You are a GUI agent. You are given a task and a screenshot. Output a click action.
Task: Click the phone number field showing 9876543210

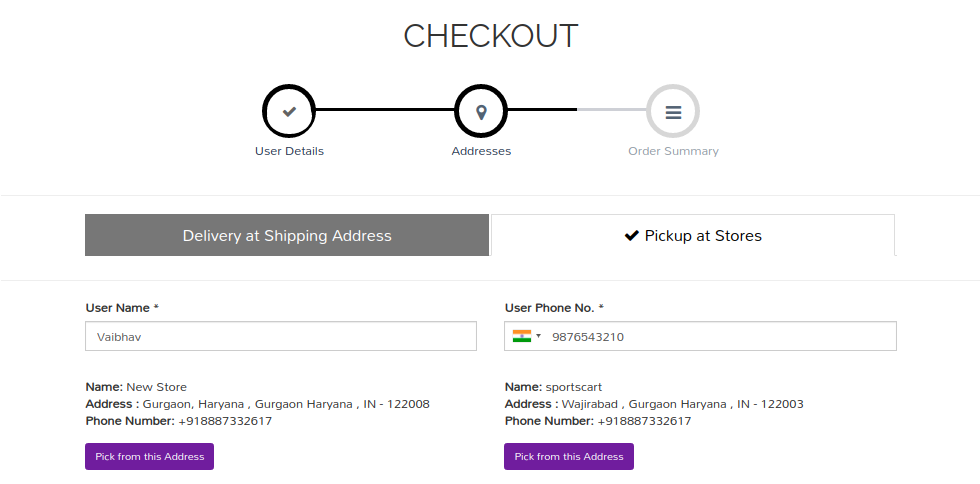[701, 336]
